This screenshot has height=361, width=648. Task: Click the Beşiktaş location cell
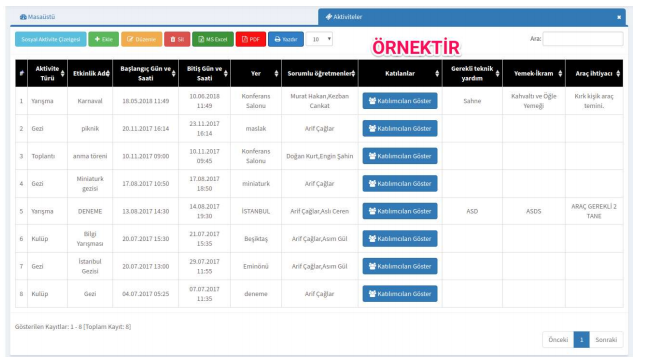click(256, 239)
